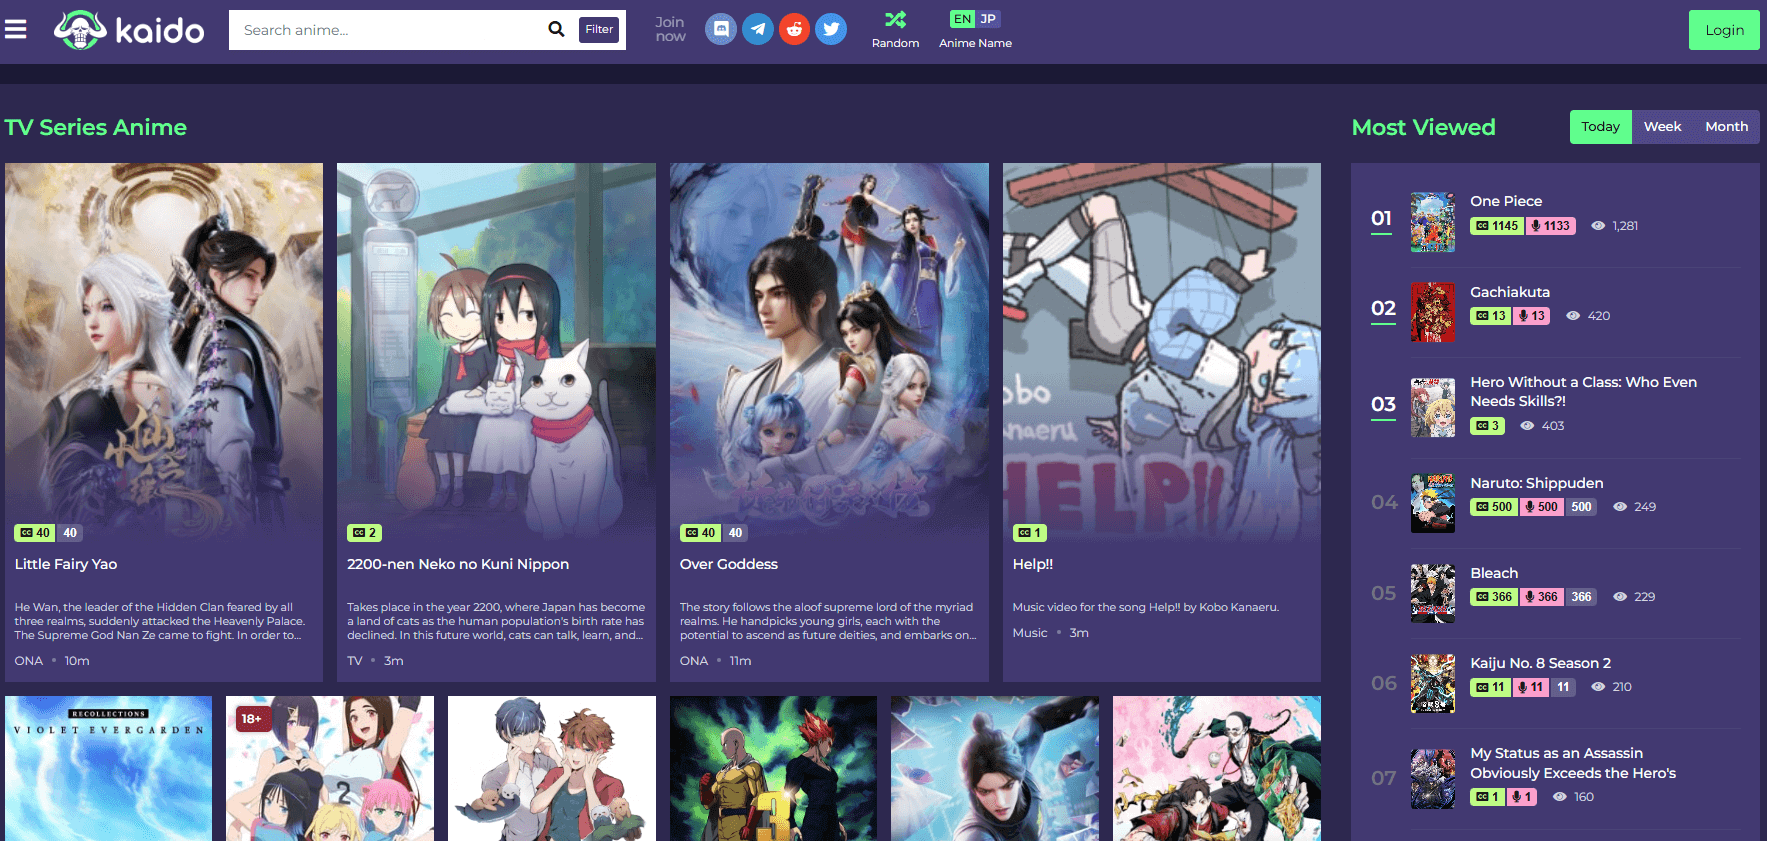The height and width of the screenshot is (841, 1767).
Task: Open the Discord join link
Action: click(x=721, y=29)
